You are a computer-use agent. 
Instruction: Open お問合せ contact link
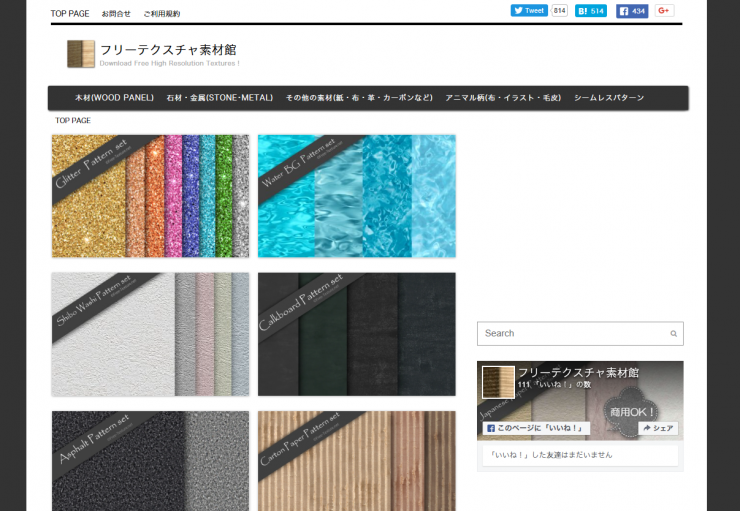[116, 14]
